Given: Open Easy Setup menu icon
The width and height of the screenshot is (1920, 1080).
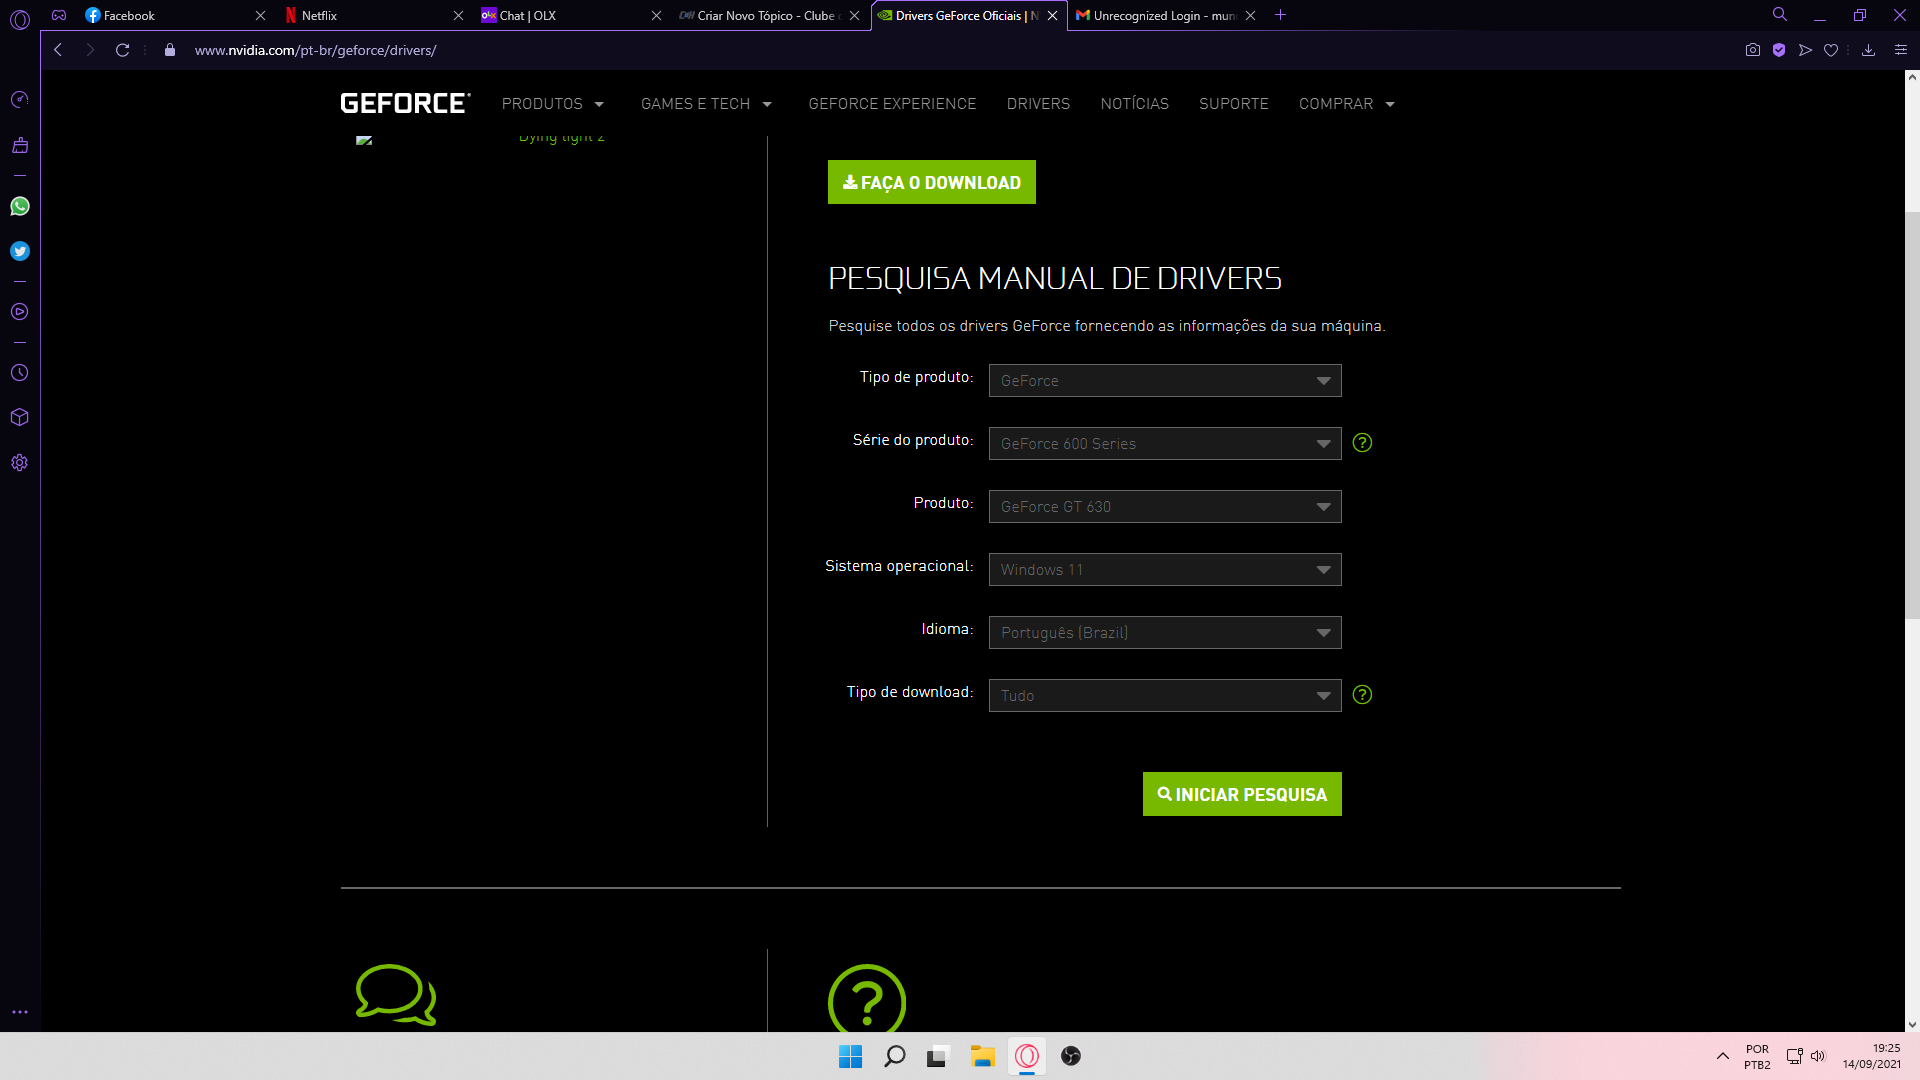Looking at the screenshot, I should pos(1901,50).
